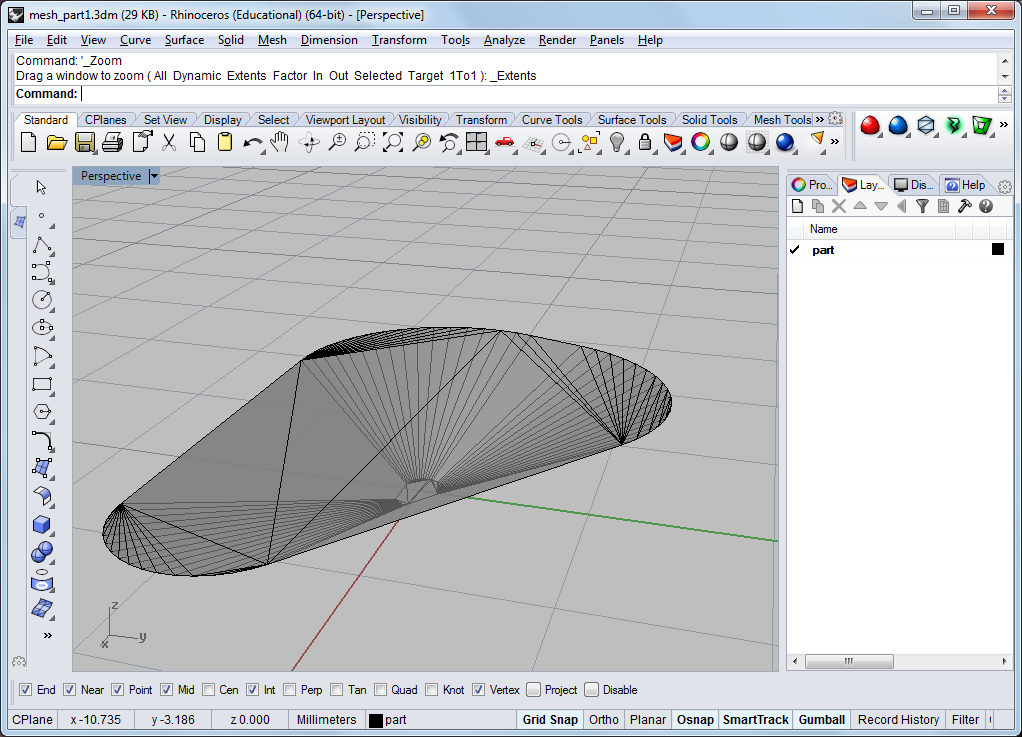Click the Lock padlock toolbar icon

tap(645, 142)
